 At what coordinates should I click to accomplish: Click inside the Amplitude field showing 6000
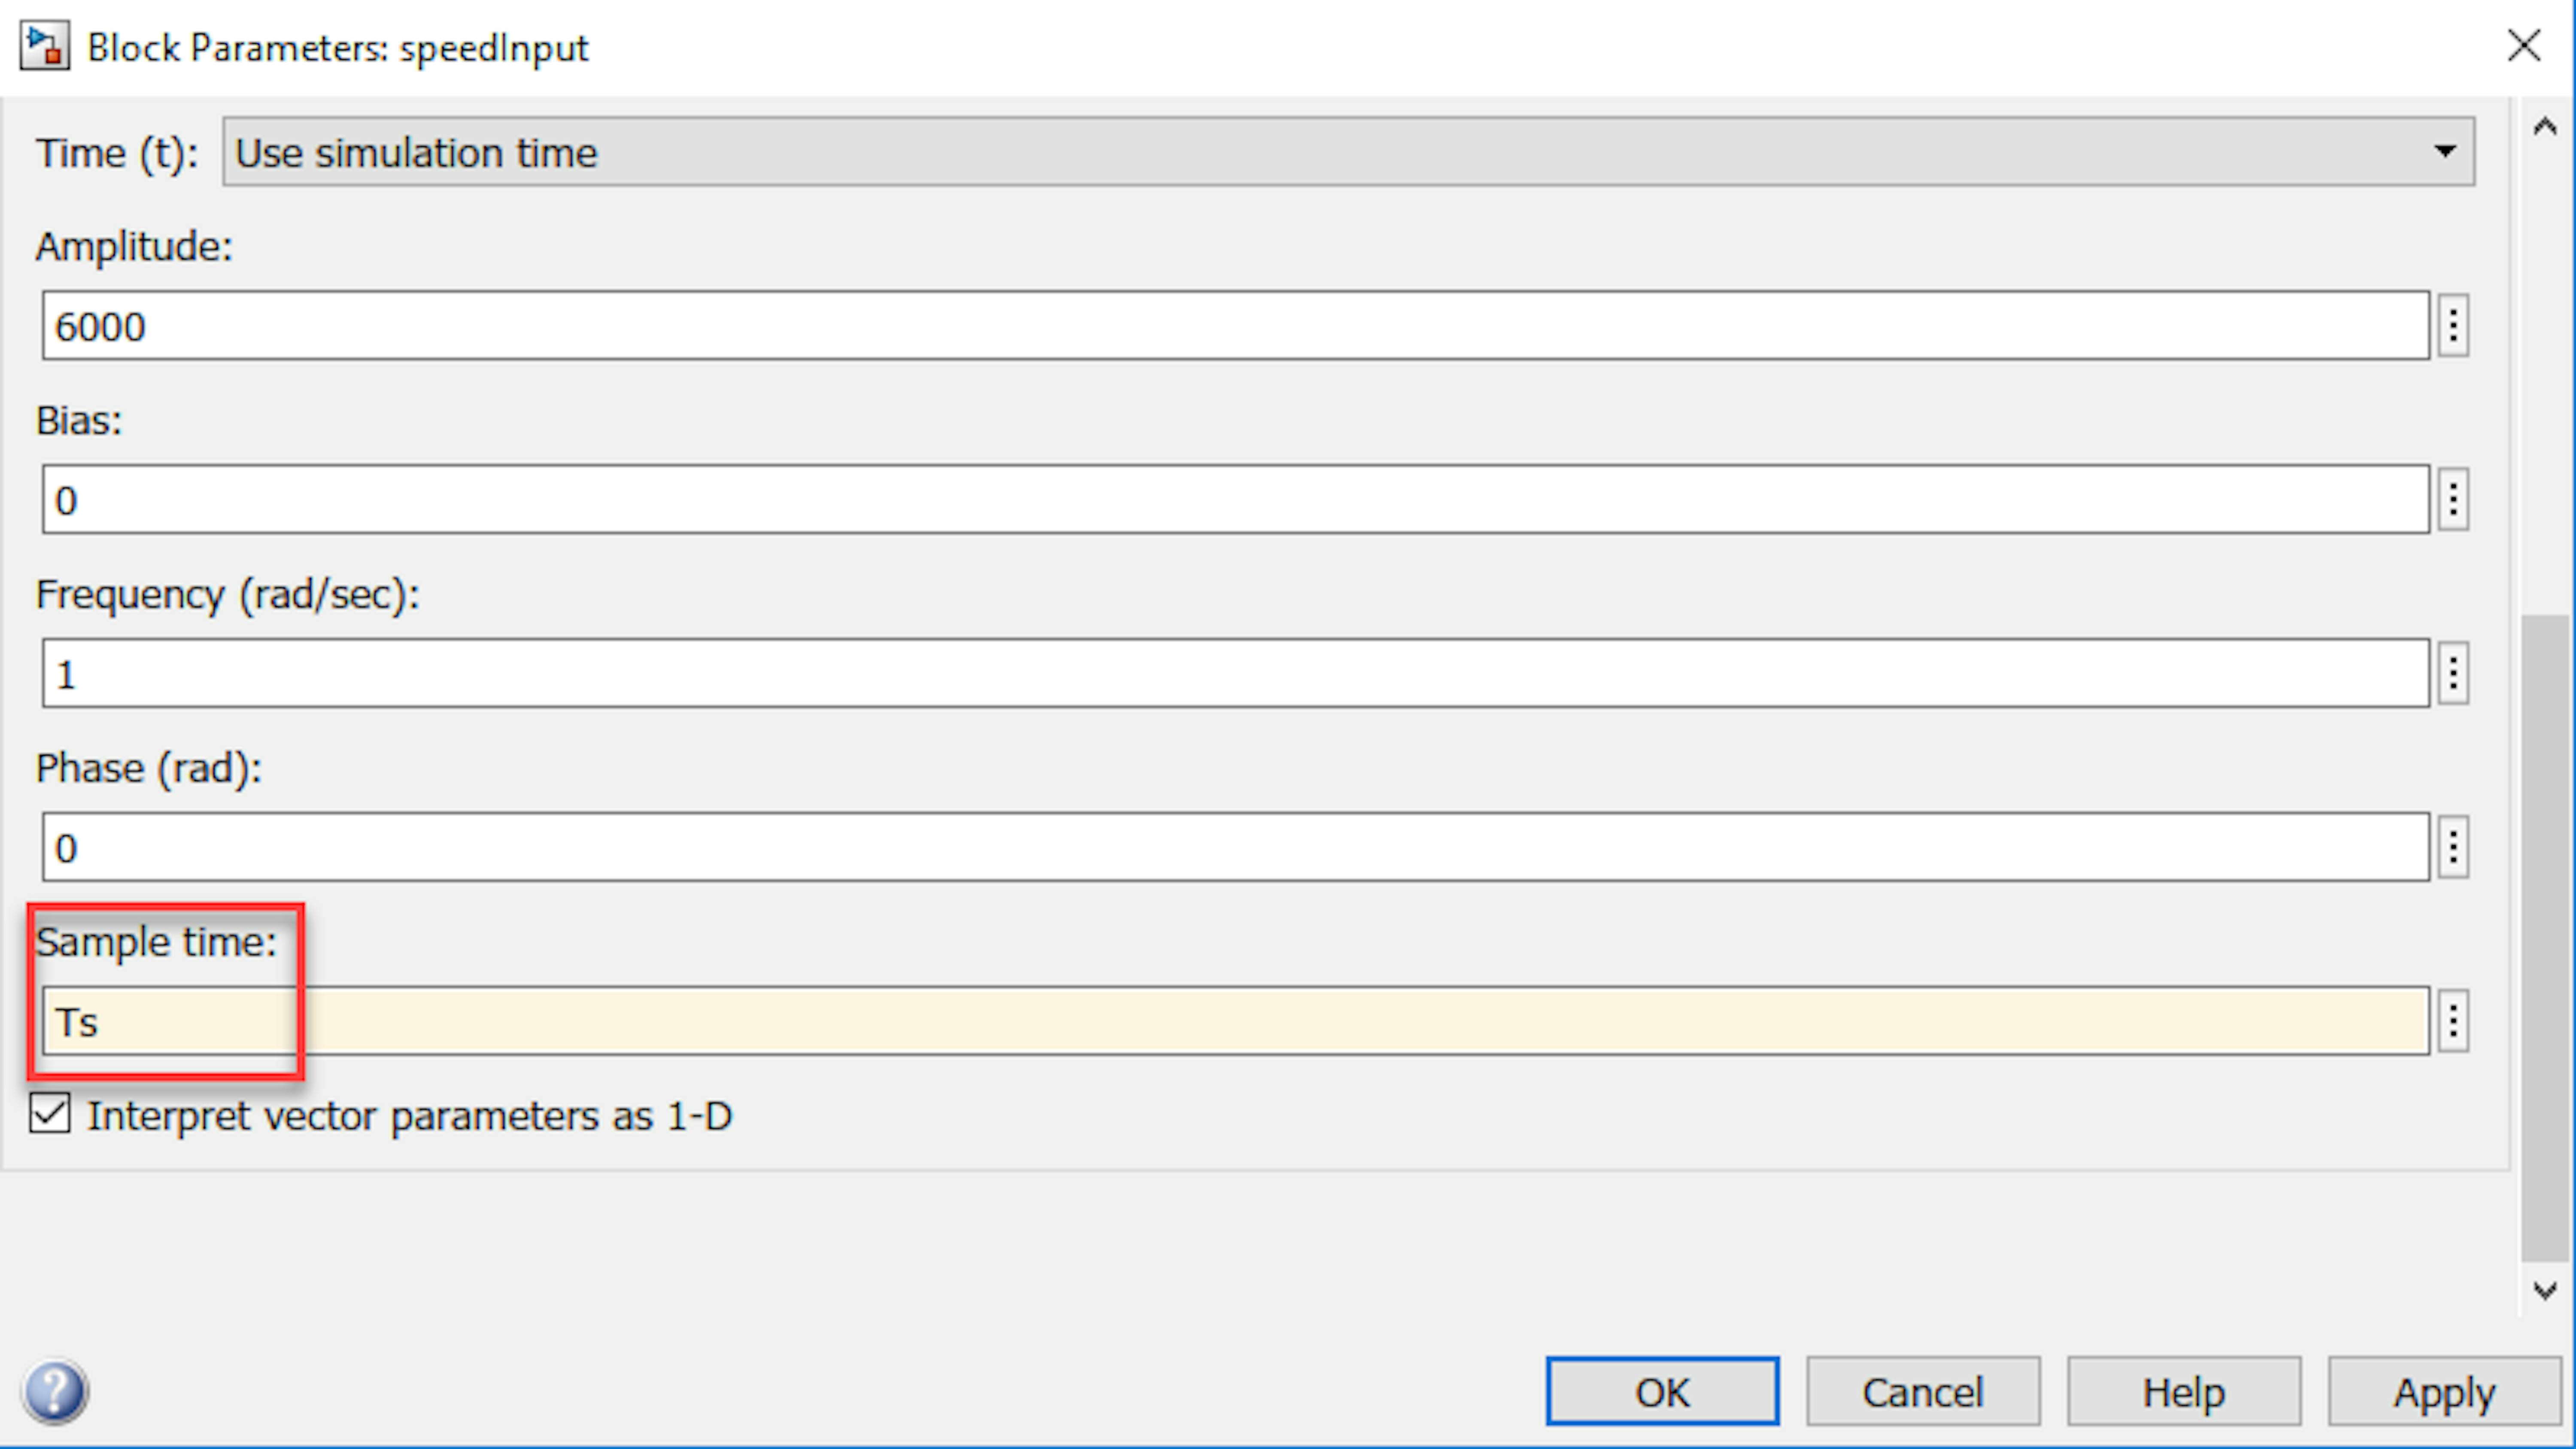(x=1236, y=326)
